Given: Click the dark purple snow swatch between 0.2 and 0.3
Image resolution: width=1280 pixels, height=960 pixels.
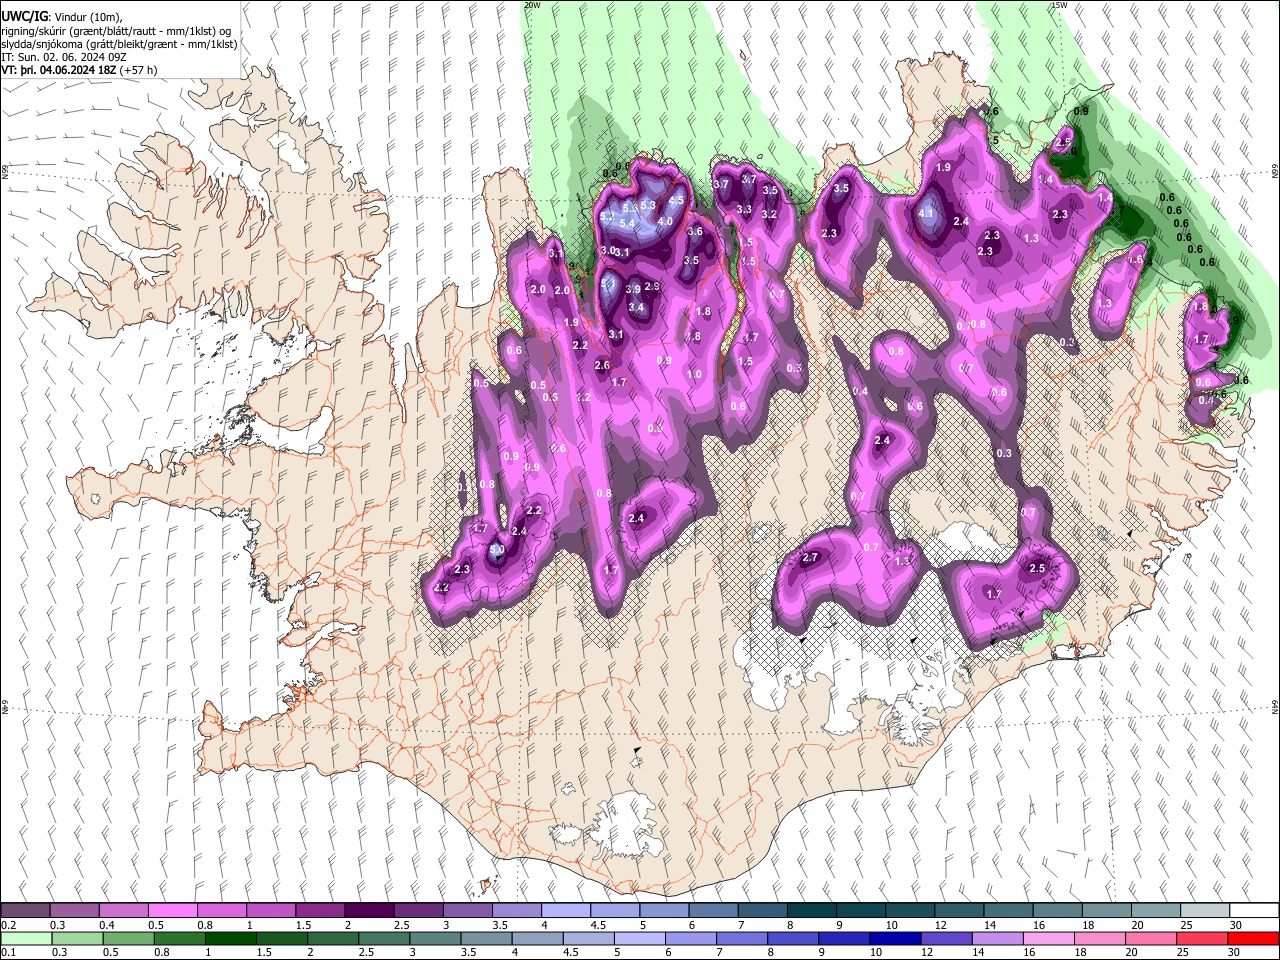Looking at the screenshot, I should (25, 911).
